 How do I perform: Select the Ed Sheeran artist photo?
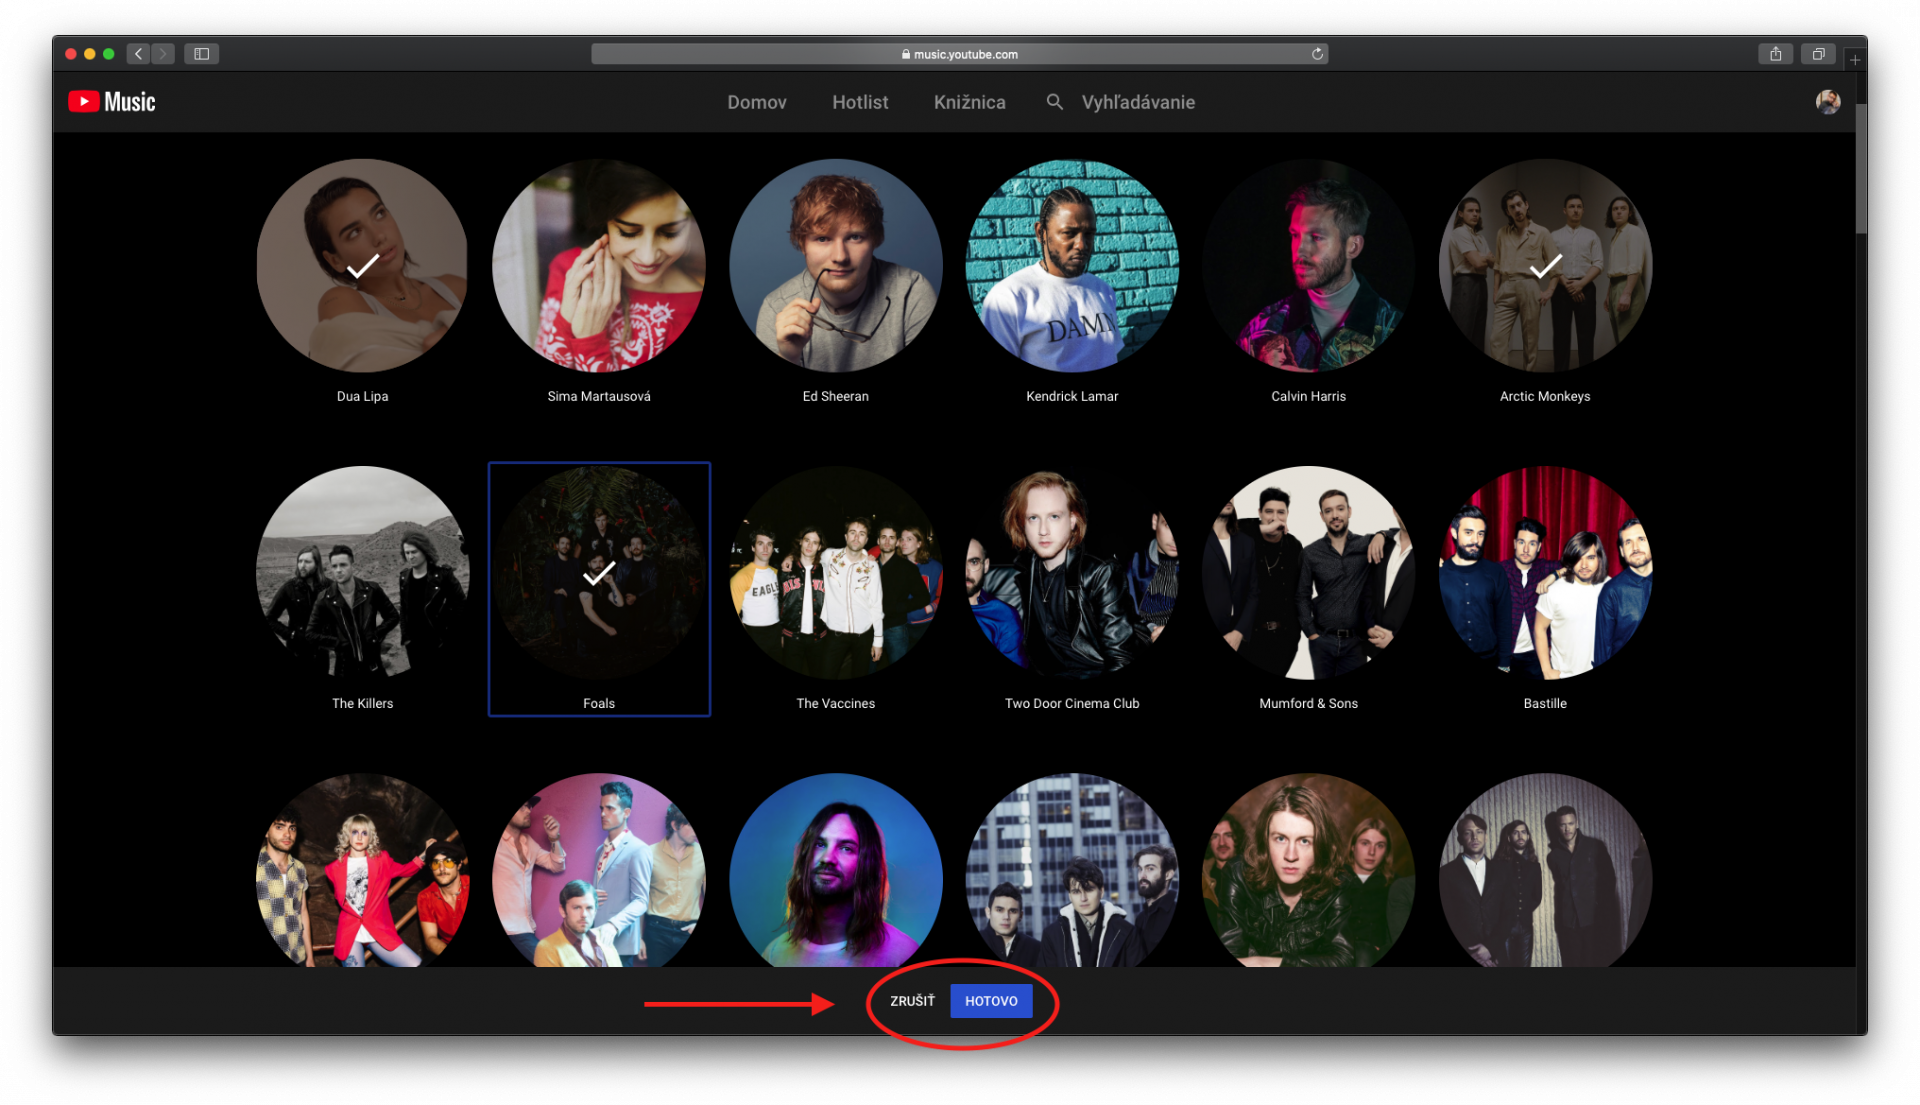pyautogui.click(x=836, y=266)
